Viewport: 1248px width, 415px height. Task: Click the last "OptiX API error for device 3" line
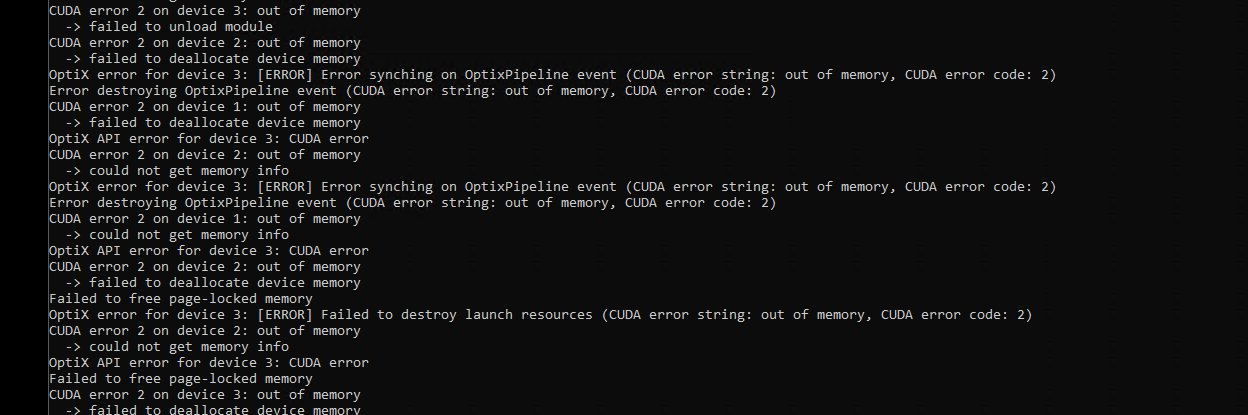208,363
